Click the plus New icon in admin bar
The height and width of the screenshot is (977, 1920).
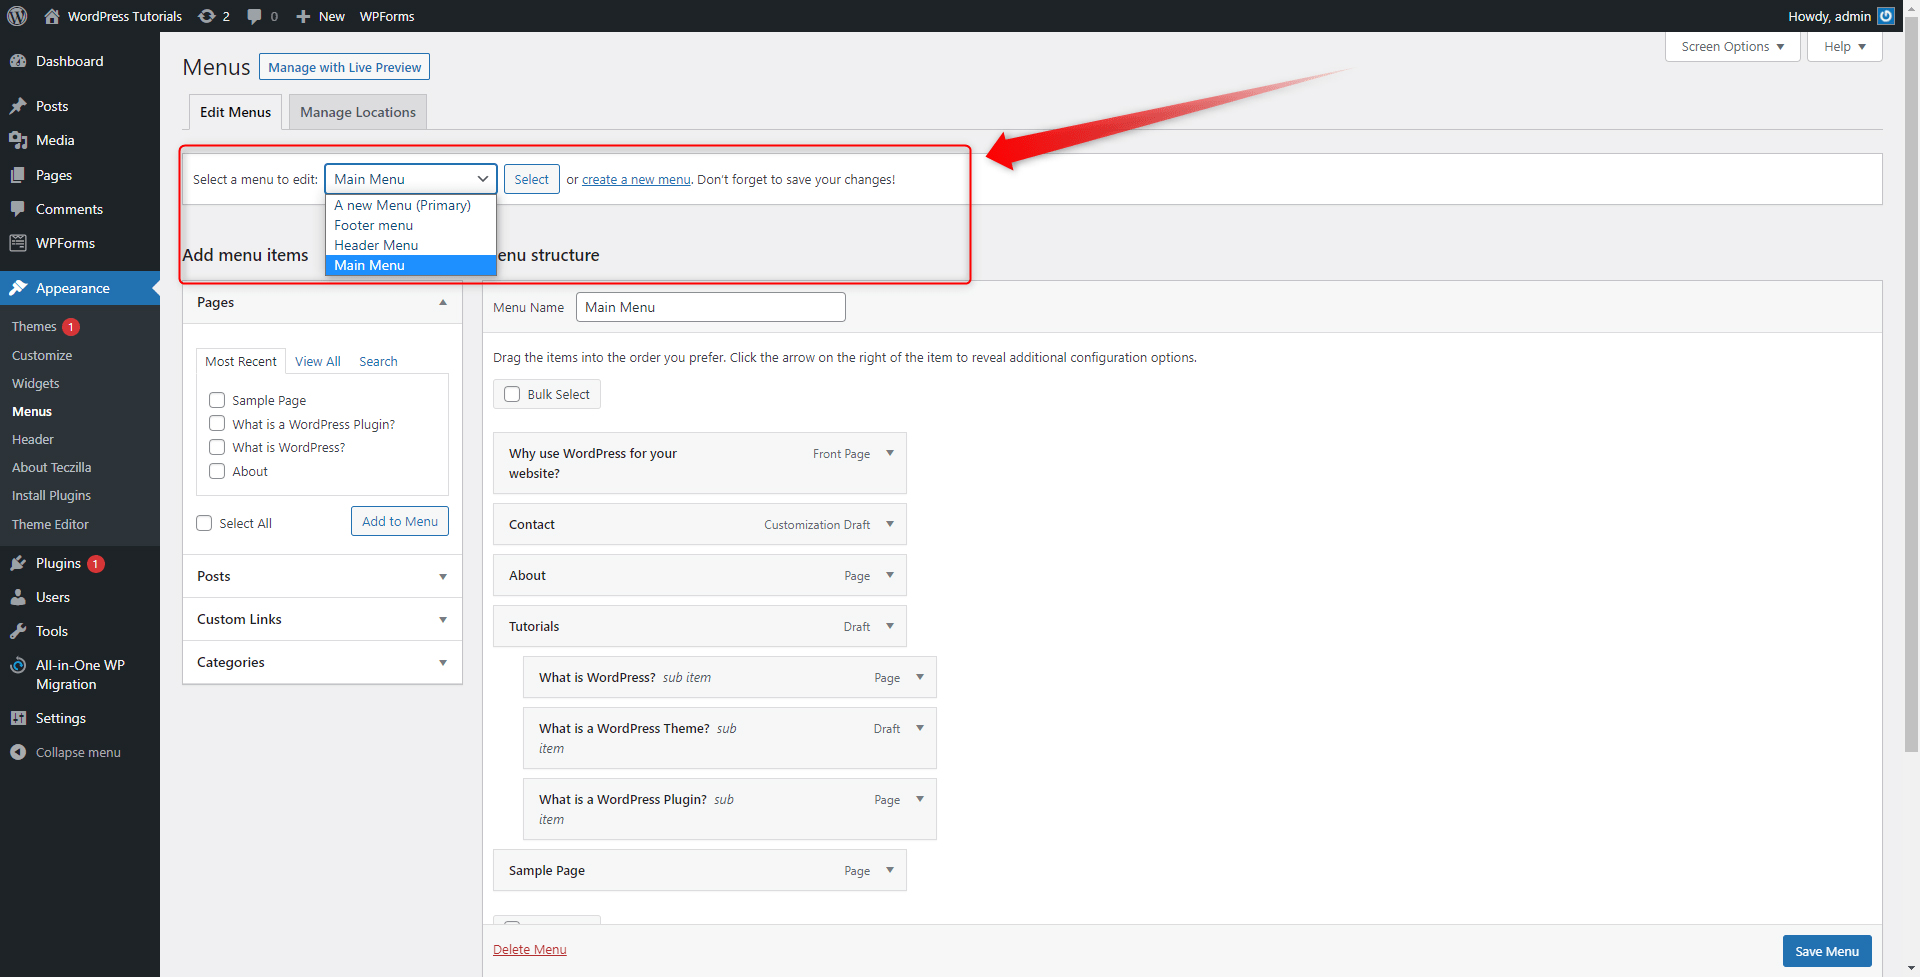303,16
